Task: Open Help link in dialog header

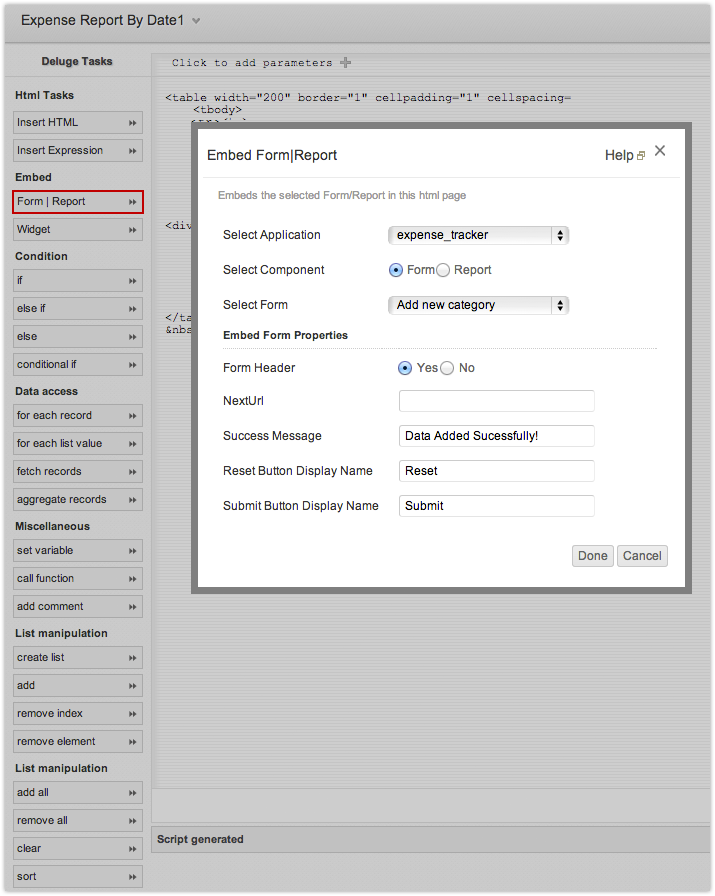Action: [624, 155]
